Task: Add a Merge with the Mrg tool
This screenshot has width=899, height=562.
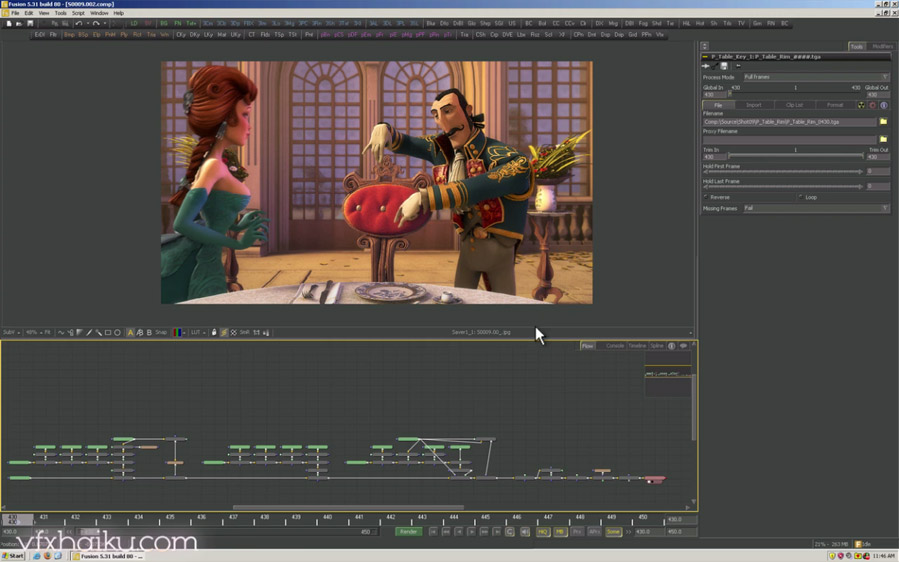Action: tap(613, 24)
